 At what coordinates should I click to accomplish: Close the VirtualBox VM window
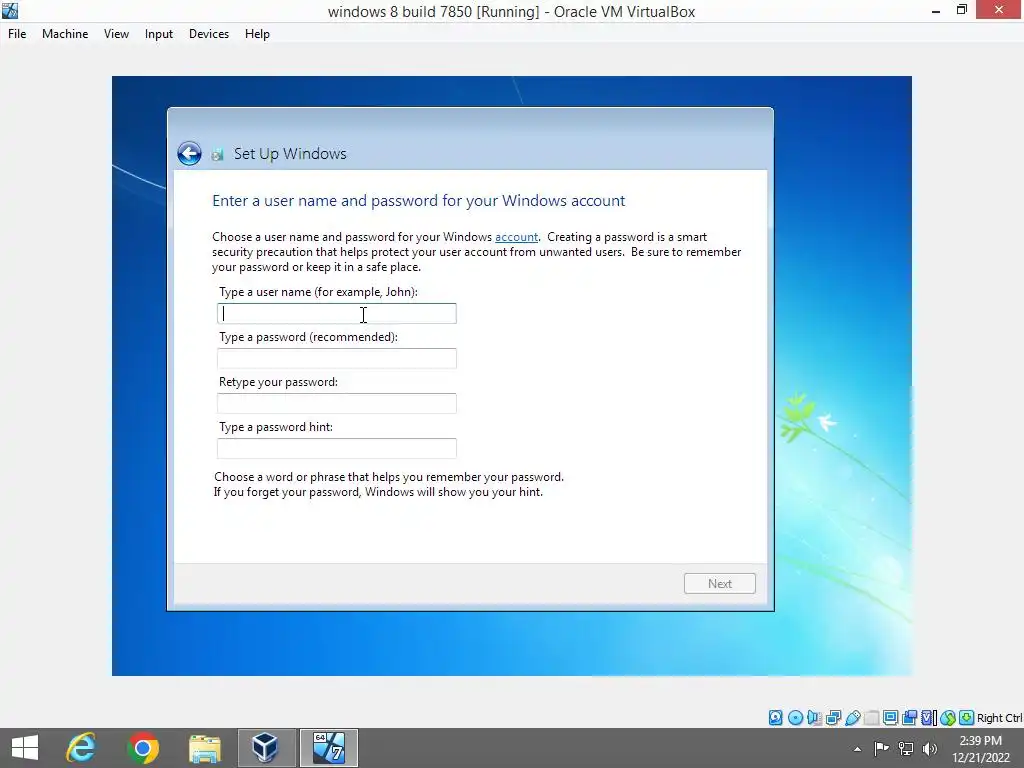click(x=999, y=10)
